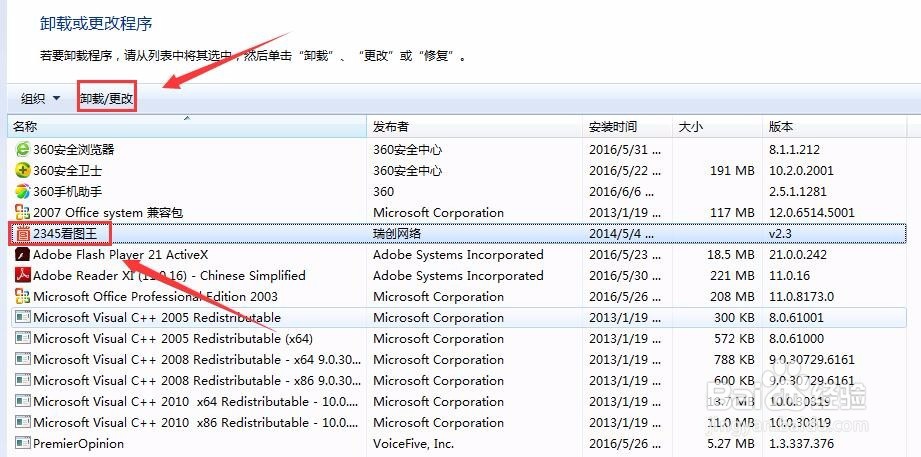This screenshot has height=457, width=921.
Task: Select Microsoft Office Professional Edition 2003 entry
Action: click(156, 297)
